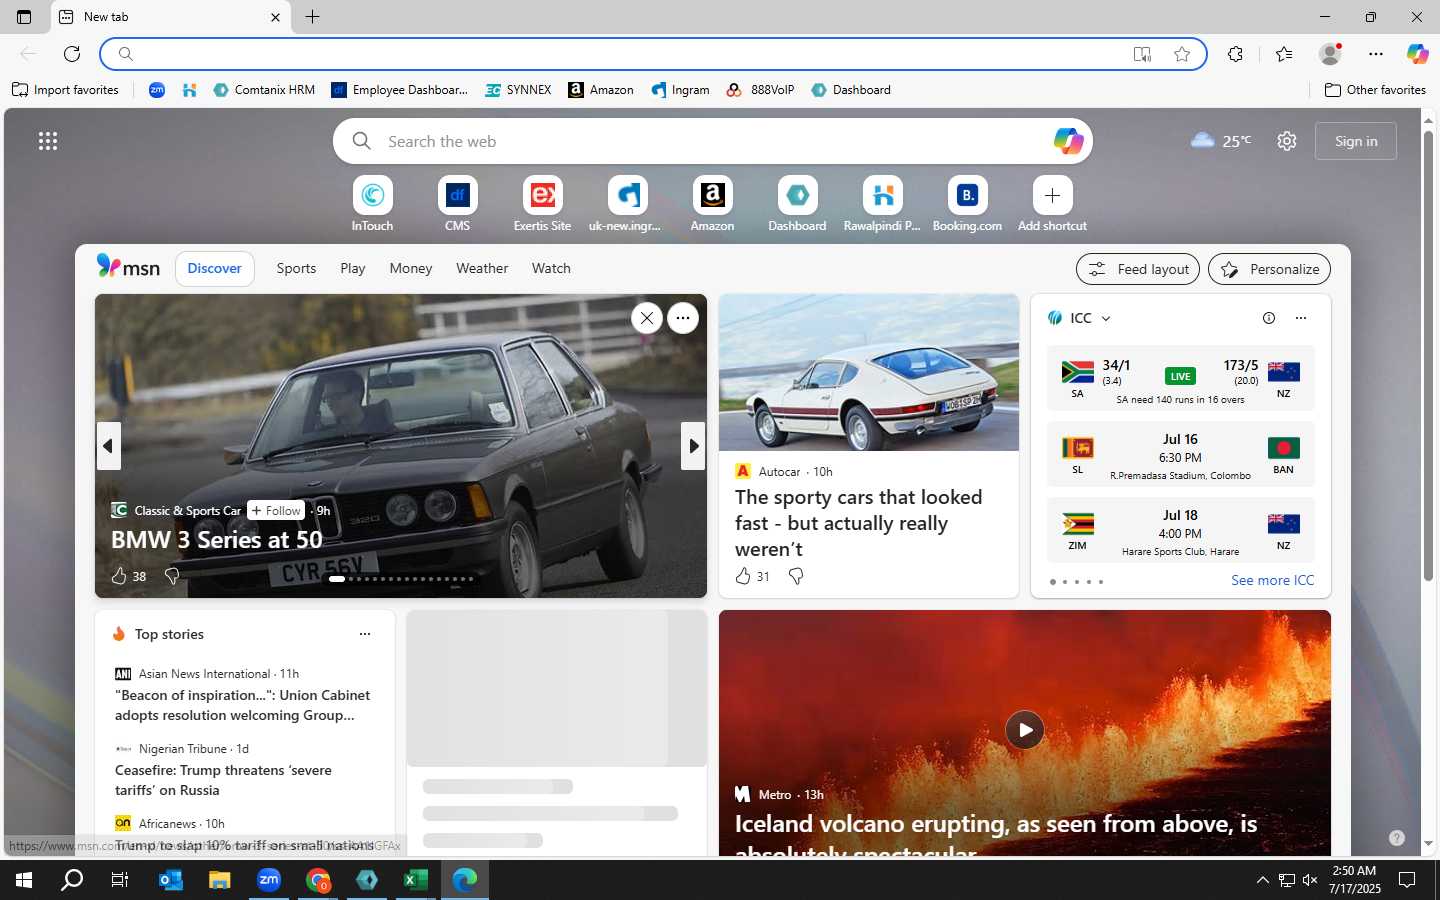Viewport: 1440px width, 900px height.
Task: Open more options on the Top stories card
Action: coord(365,634)
